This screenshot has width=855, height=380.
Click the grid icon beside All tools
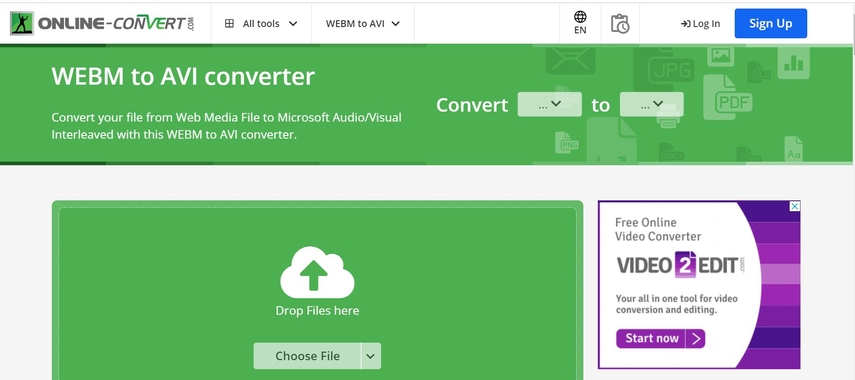tap(230, 23)
